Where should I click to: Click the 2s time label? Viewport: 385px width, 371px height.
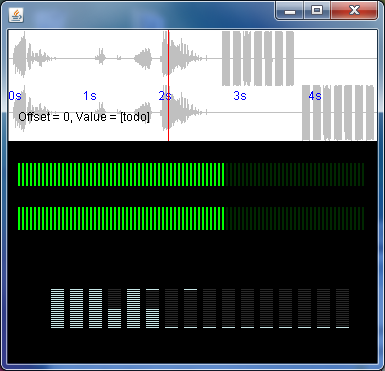pyautogui.click(x=165, y=96)
